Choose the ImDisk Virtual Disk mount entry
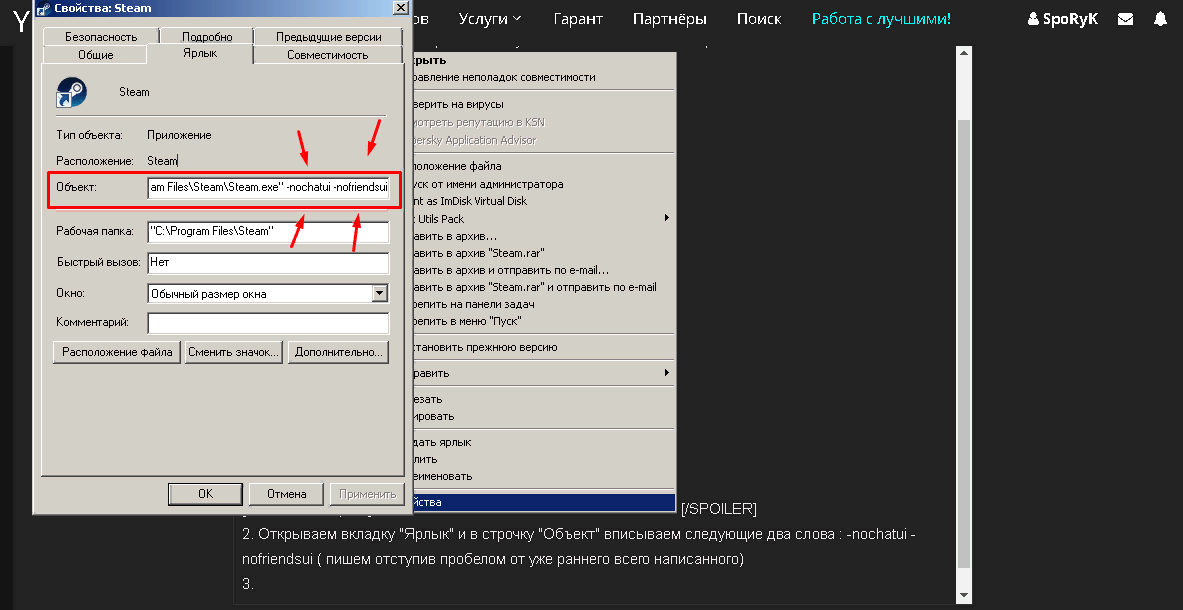This screenshot has width=1183, height=610. pyautogui.click(x=543, y=201)
